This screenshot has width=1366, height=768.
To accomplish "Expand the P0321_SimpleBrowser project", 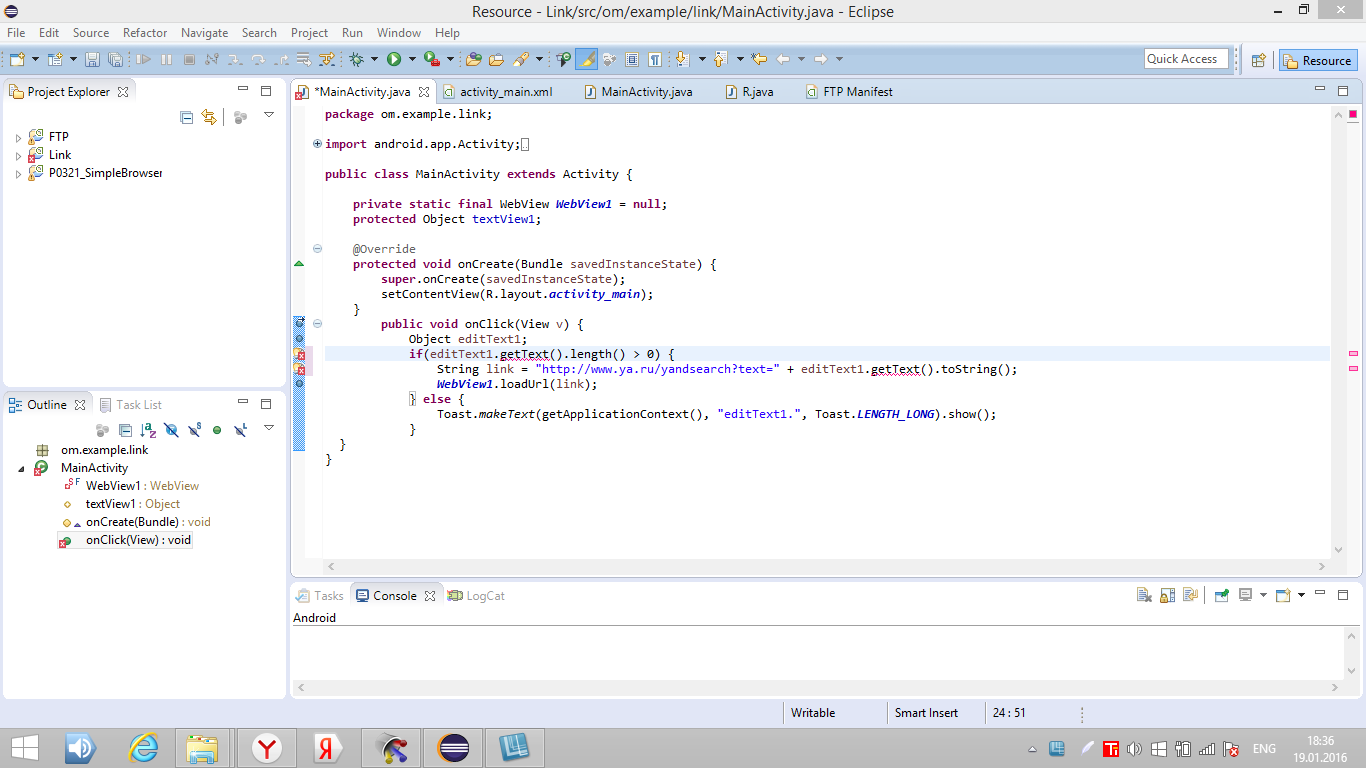I will (x=18, y=173).
